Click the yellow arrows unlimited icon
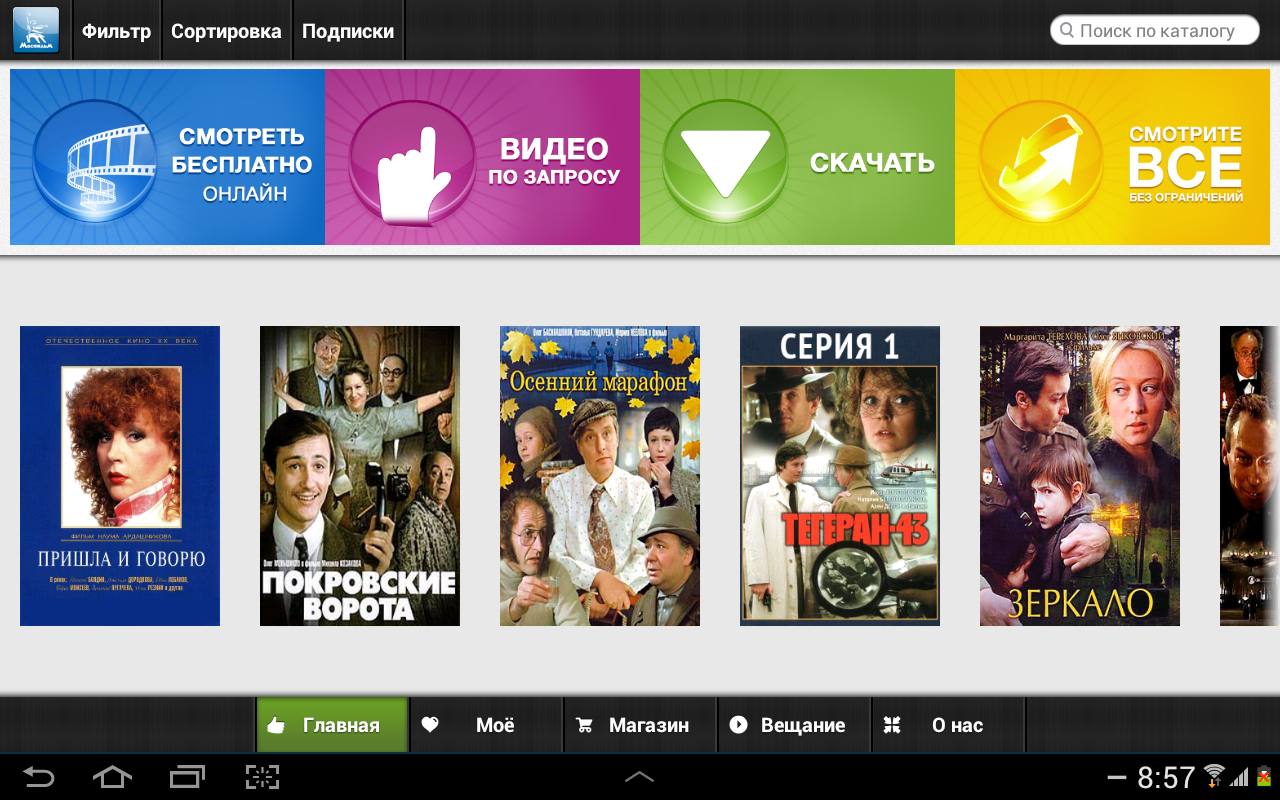This screenshot has height=800, width=1280. pyautogui.click(x=1040, y=162)
